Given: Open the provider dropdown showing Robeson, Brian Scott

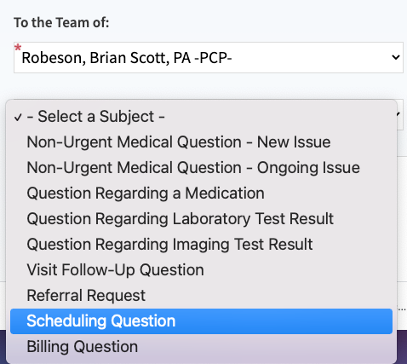Looking at the screenshot, I should click(x=208, y=57).
